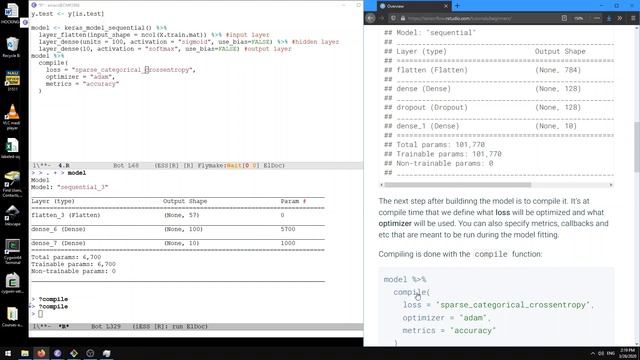Open the last white taskbar app icon
This screenshot has height=360, width=640.
pos(107,353)
